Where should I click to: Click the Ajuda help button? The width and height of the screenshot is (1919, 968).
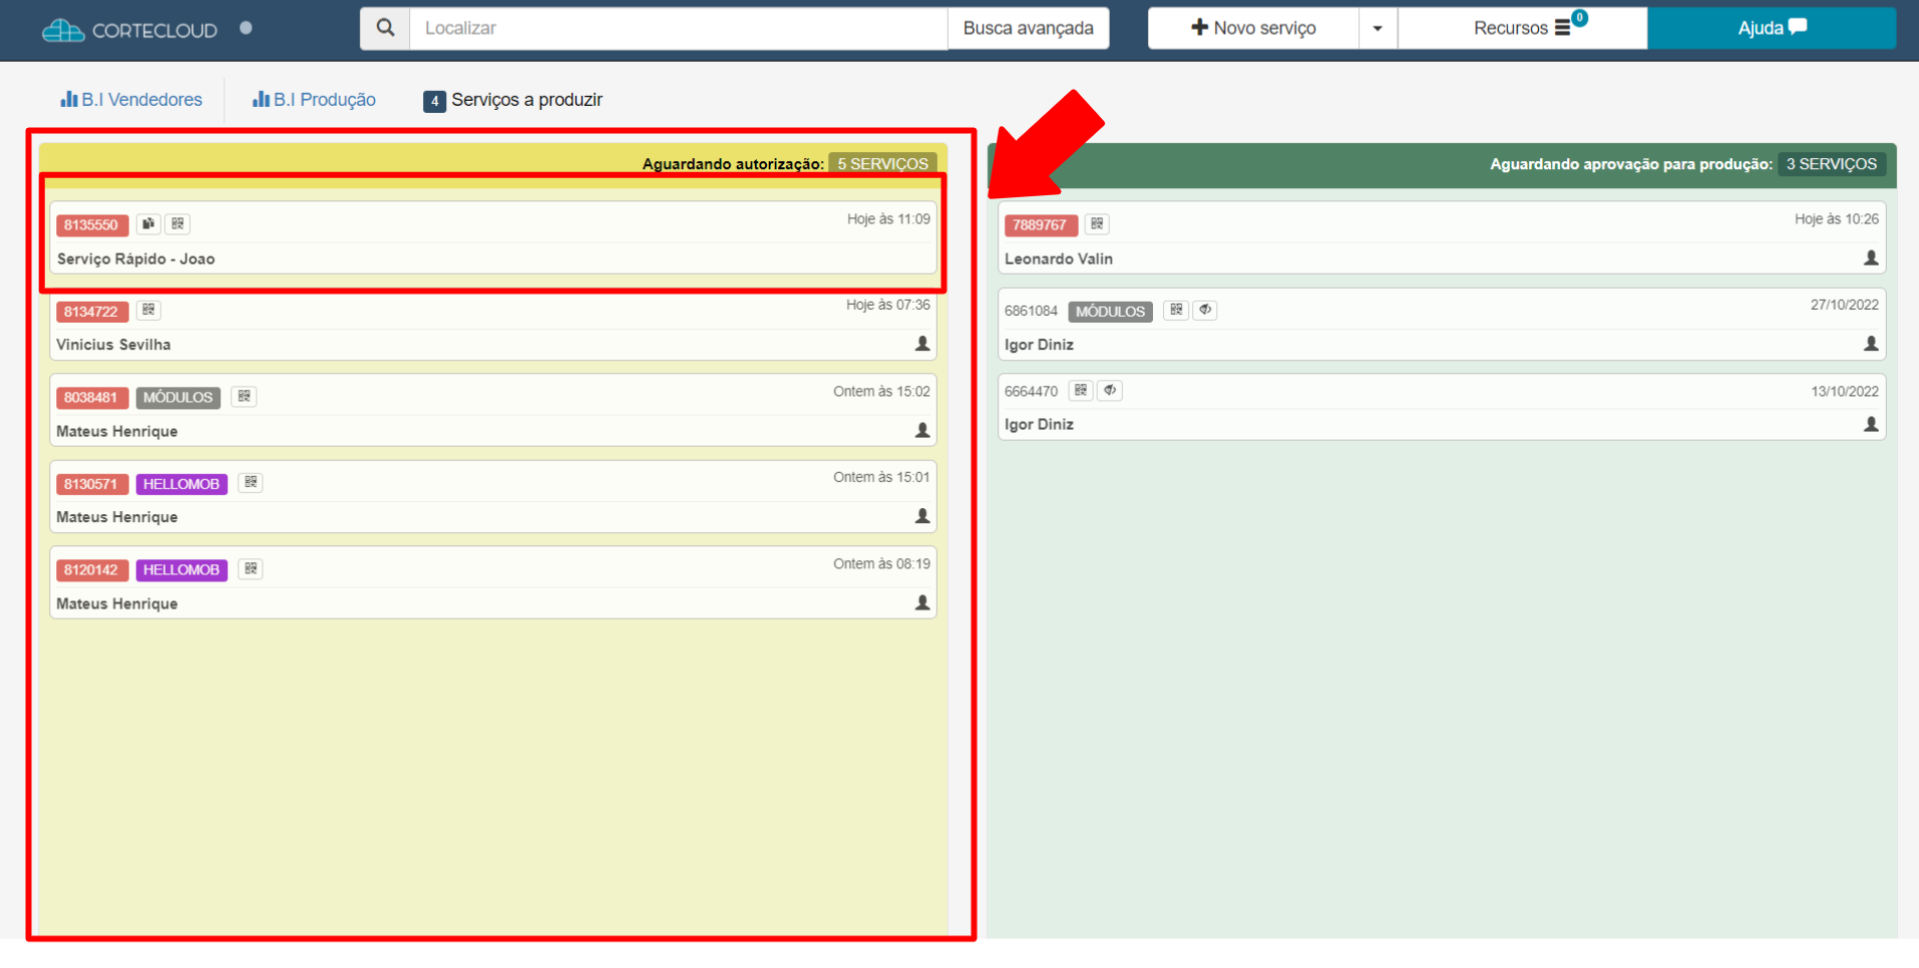pyautogui.click(x=1771, y=28)
